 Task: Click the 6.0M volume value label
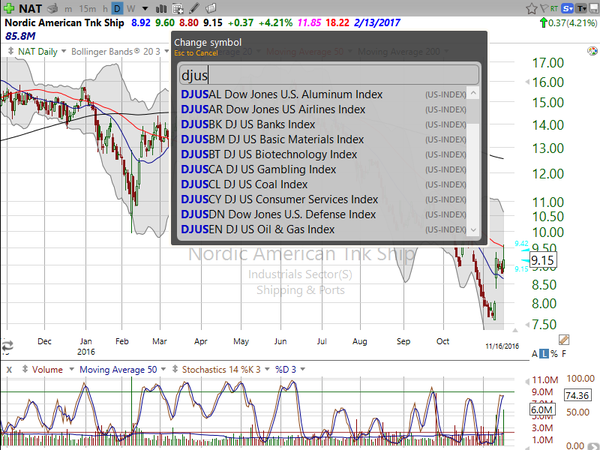542,409
